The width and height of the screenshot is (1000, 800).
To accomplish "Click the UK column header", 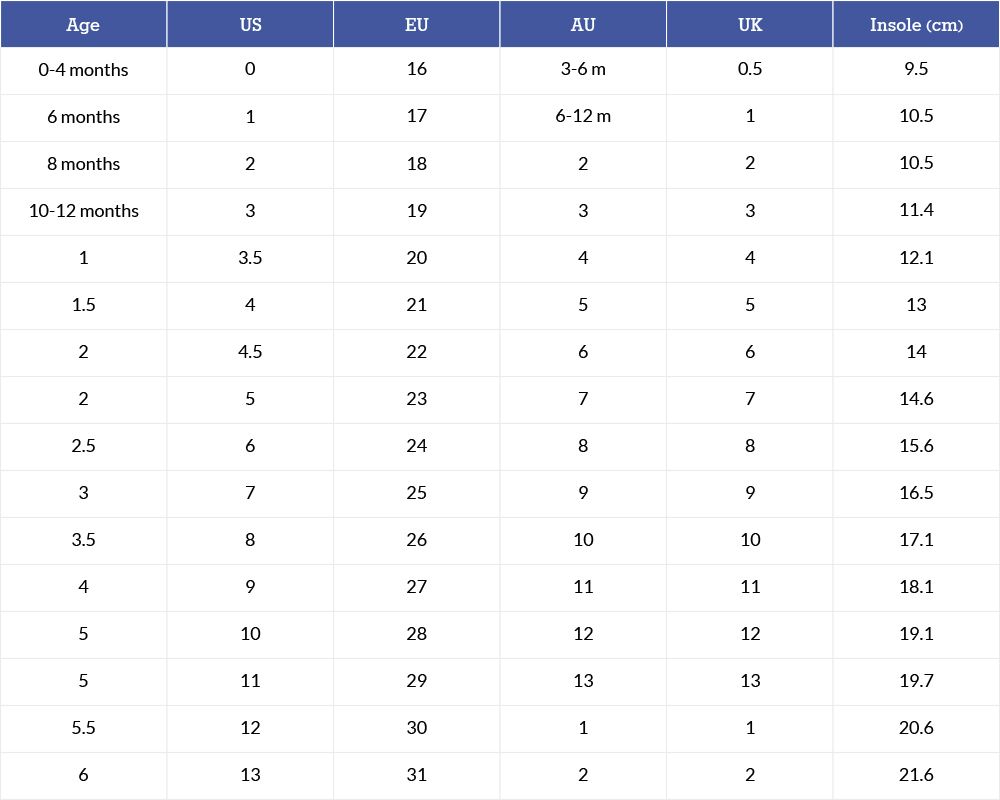I will (x=749, y=24).
